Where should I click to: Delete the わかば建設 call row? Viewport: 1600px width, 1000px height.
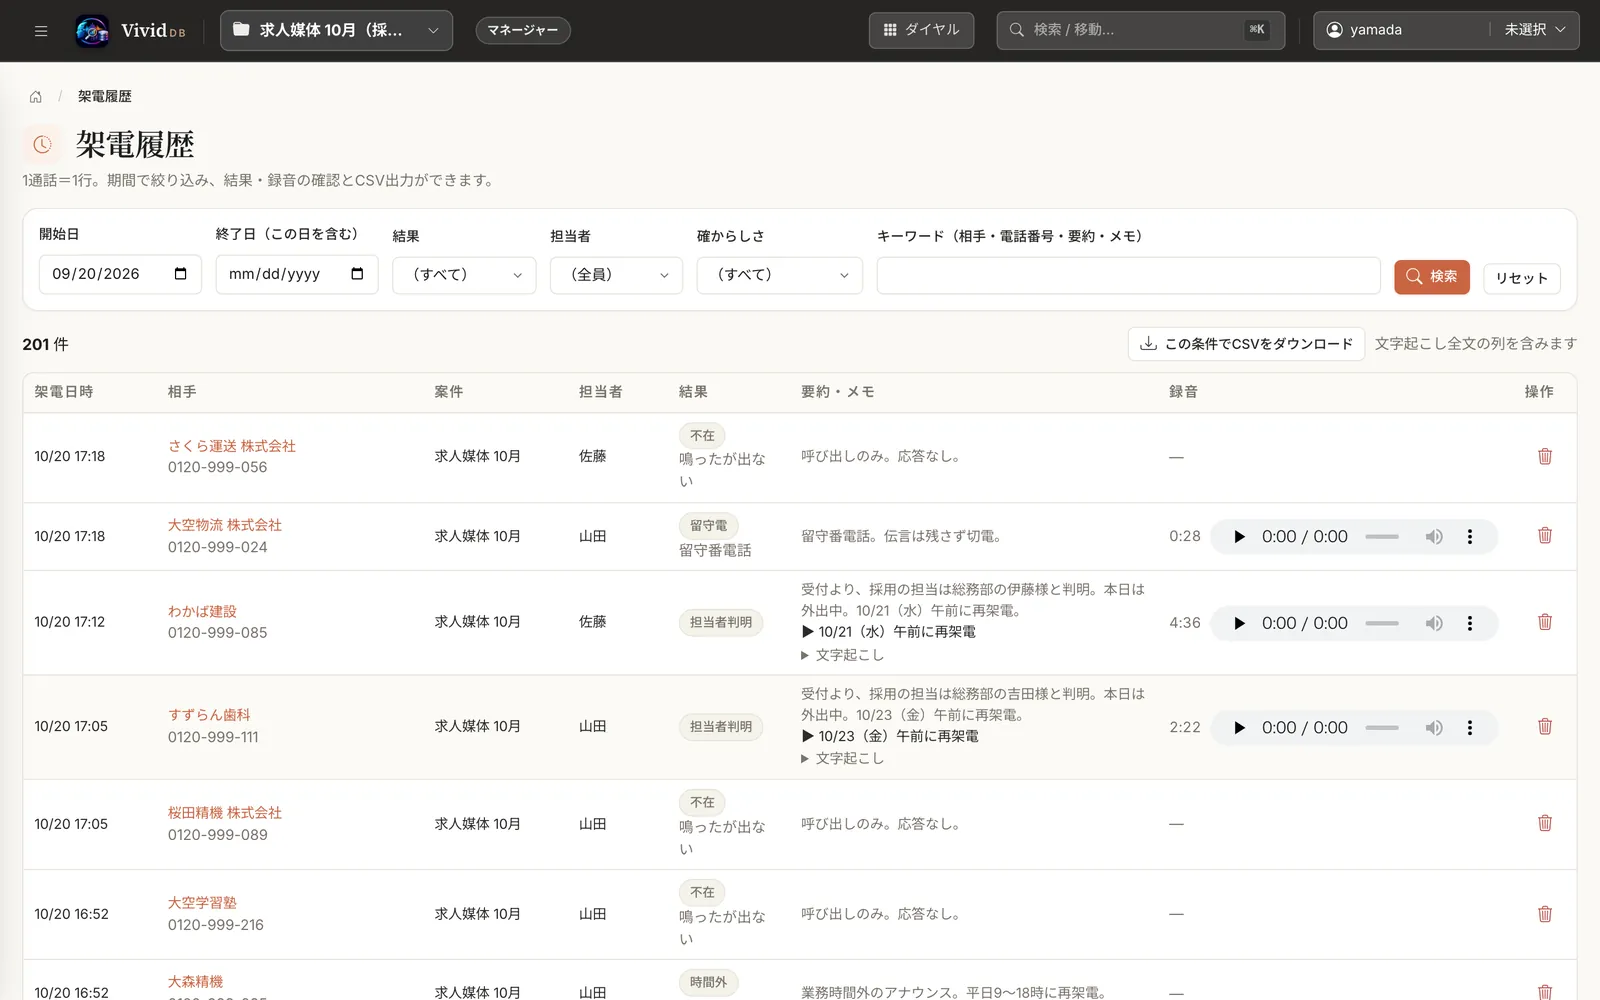1544,622
